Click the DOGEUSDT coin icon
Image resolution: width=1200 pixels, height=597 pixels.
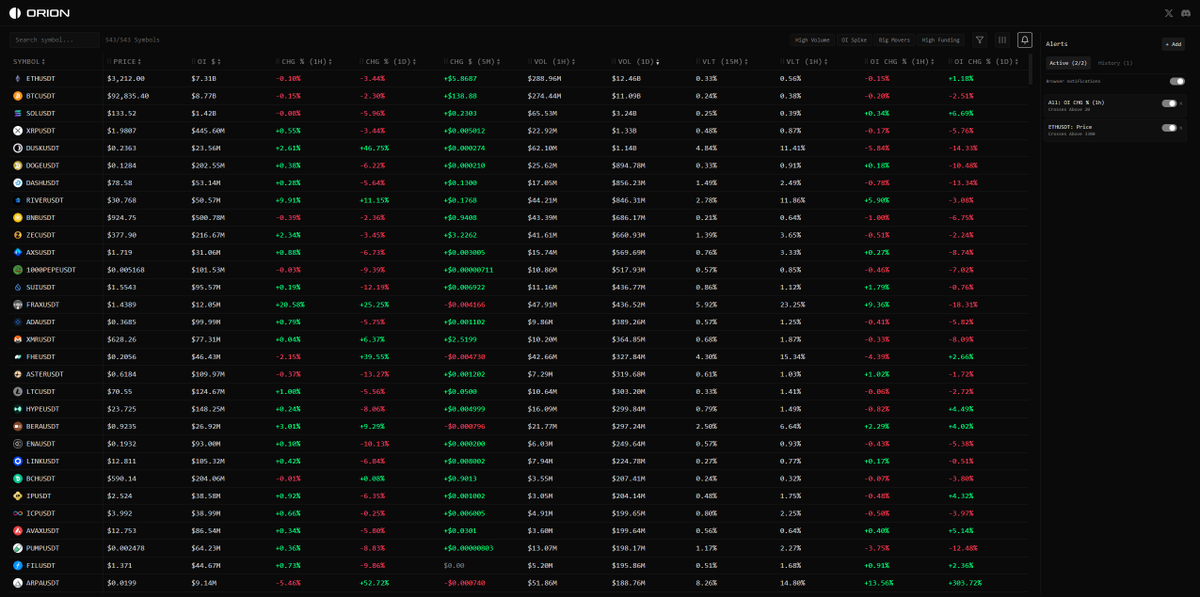[18, 165]
